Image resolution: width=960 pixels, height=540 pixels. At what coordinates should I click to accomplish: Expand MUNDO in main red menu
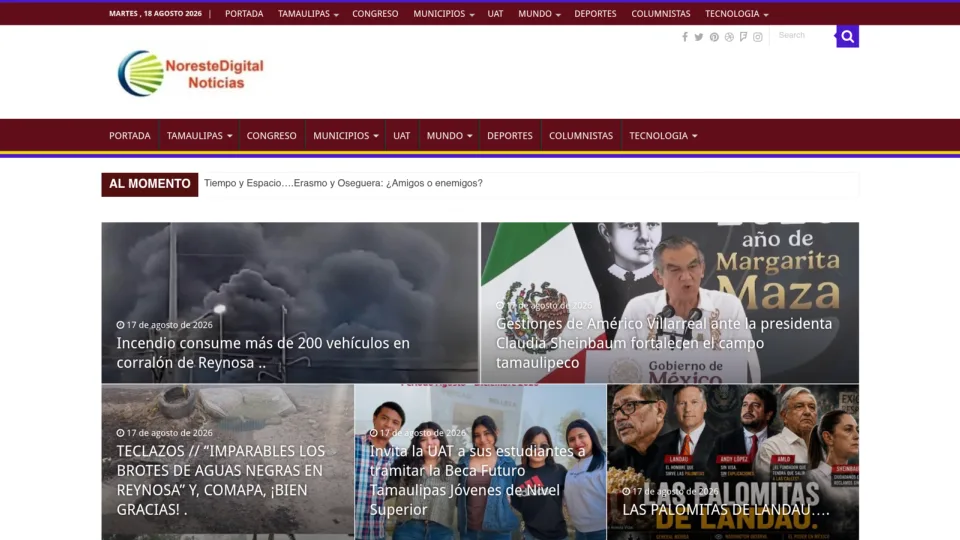click(x=449, y=135)
